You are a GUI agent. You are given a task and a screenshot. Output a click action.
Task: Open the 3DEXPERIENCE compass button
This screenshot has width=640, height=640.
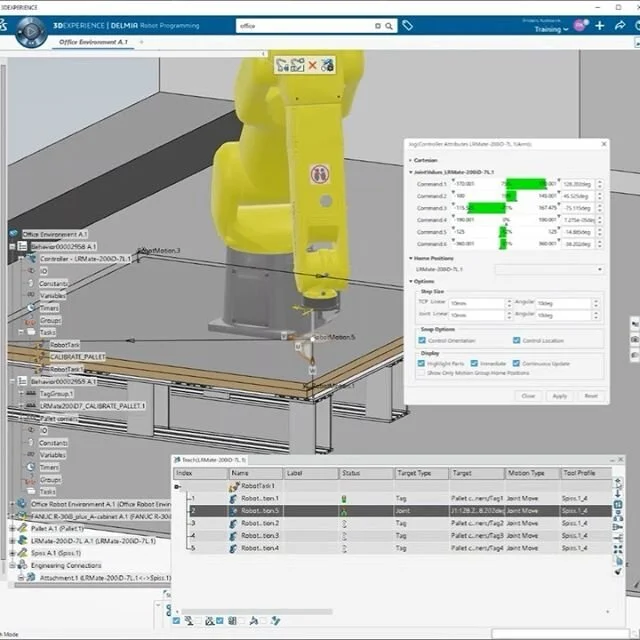31,32
